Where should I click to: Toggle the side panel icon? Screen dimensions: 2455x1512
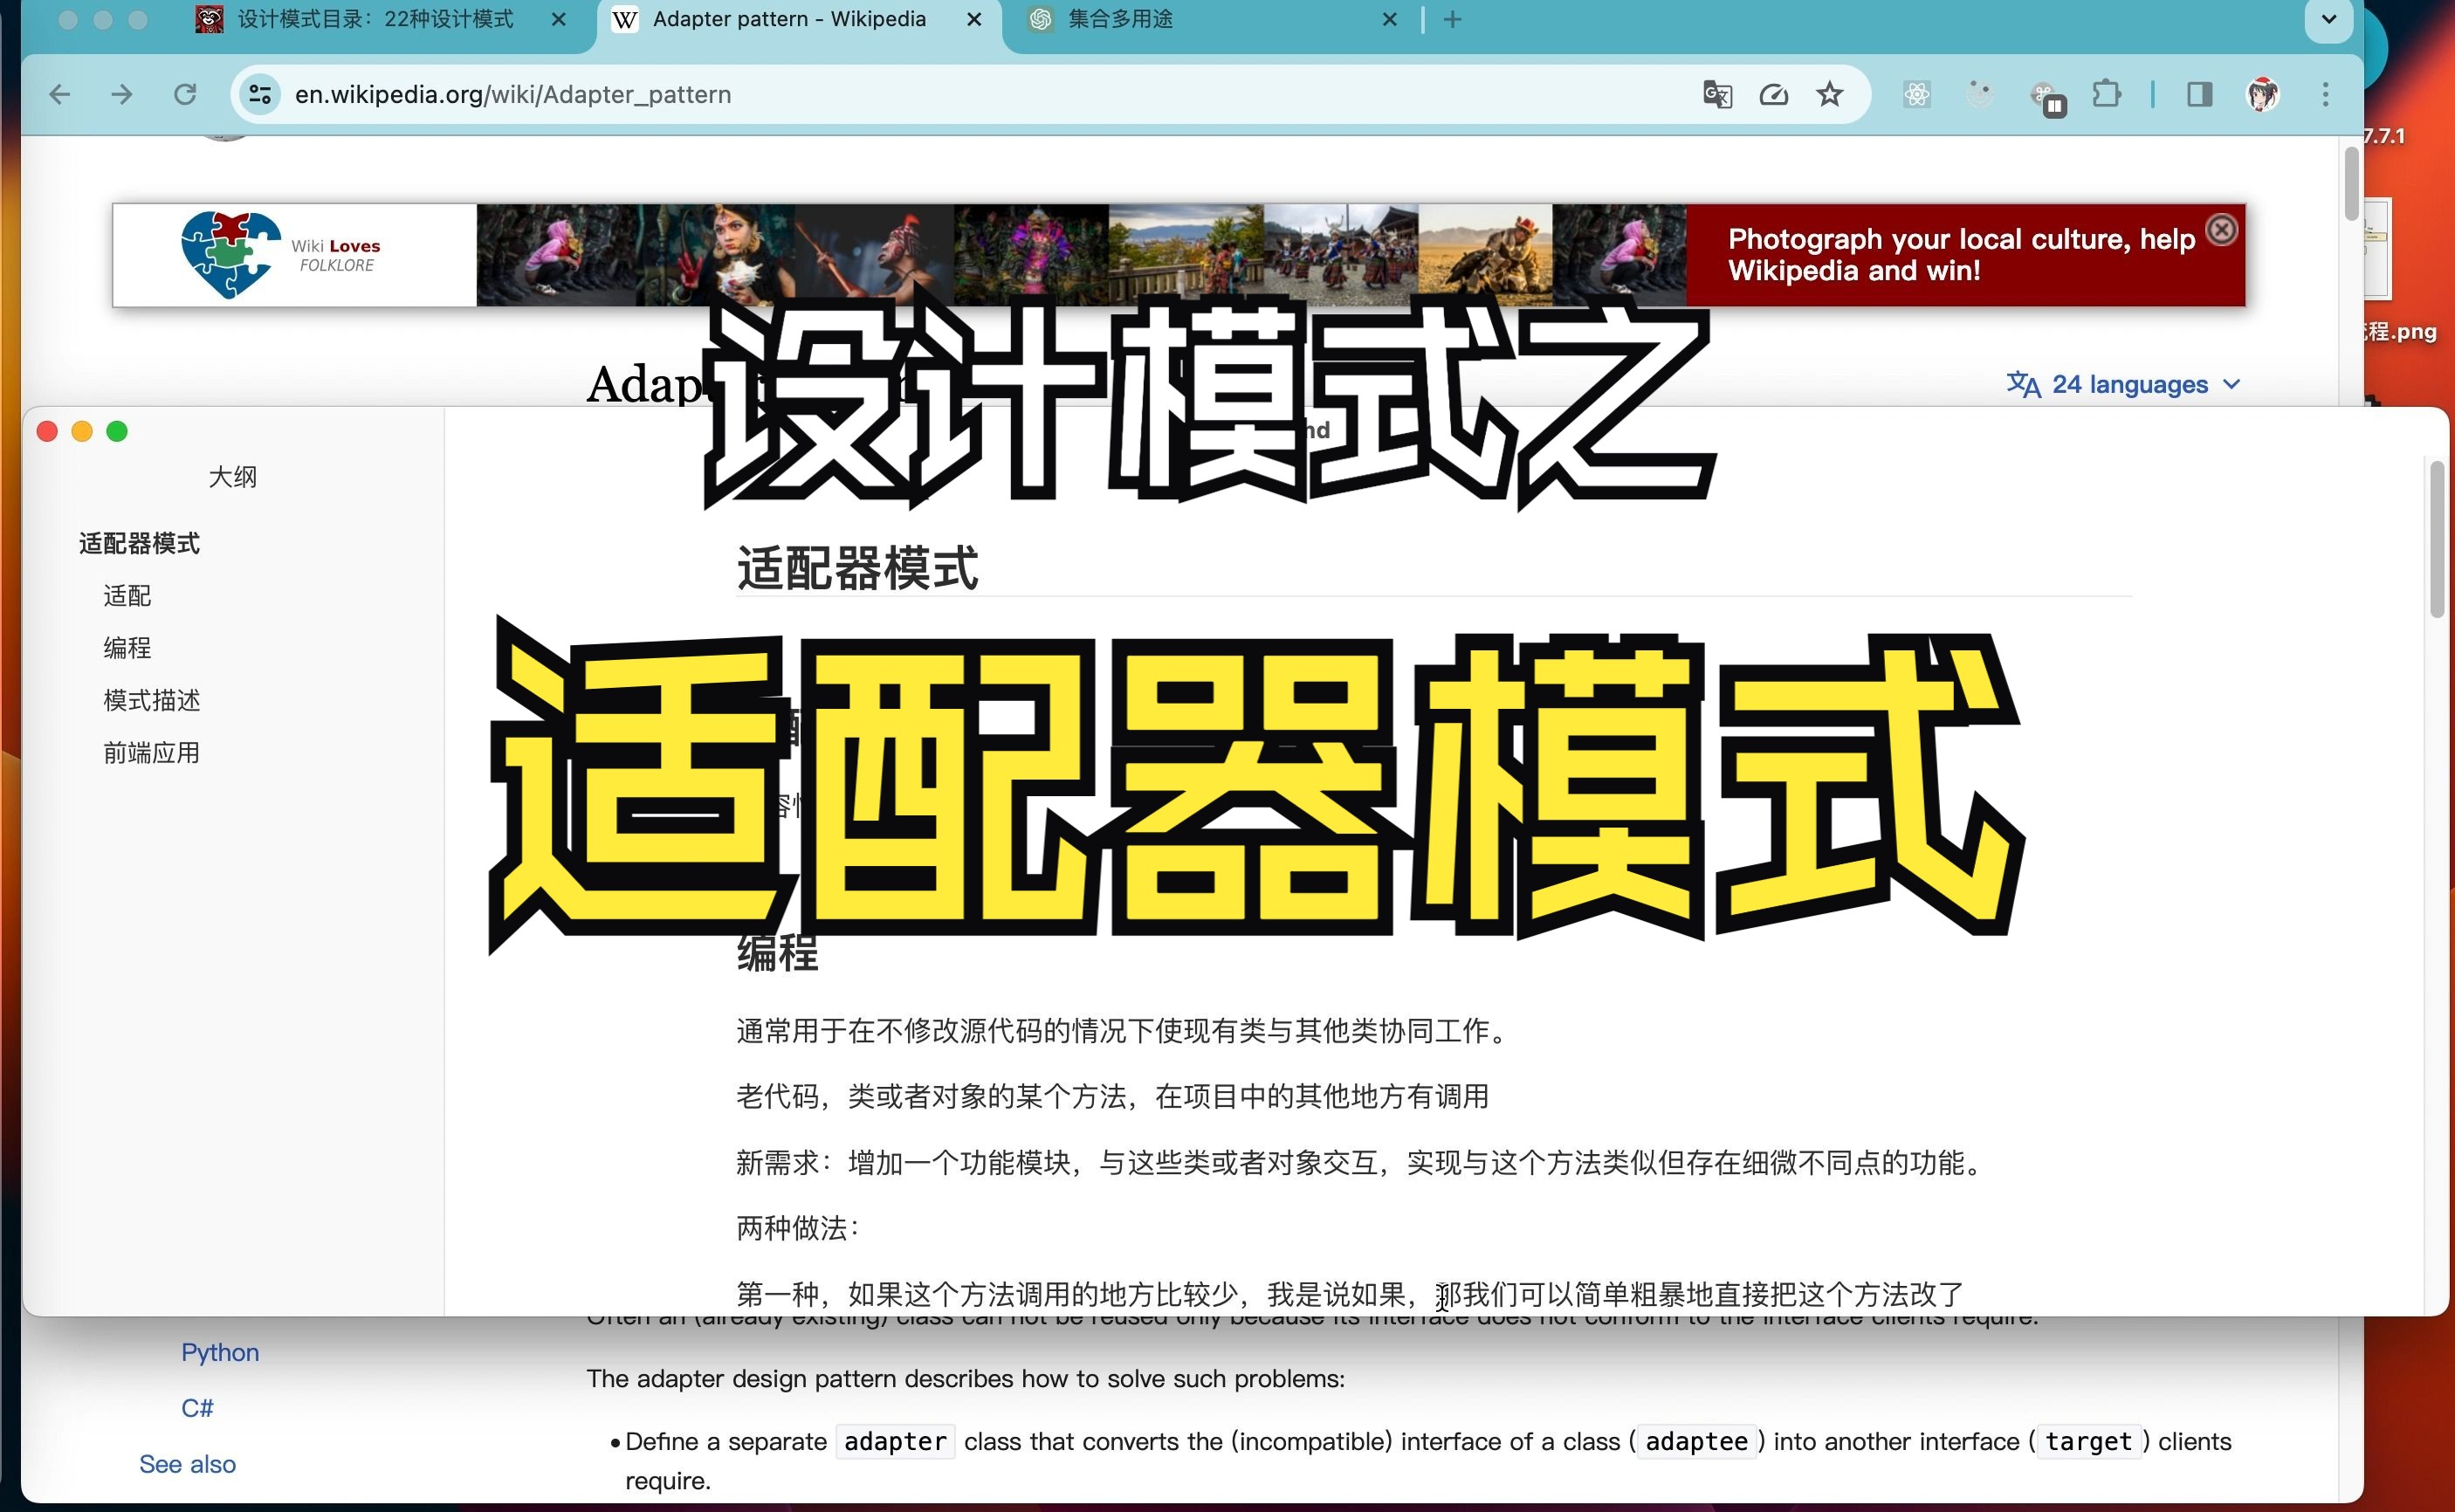click(x=2198, y=94)
